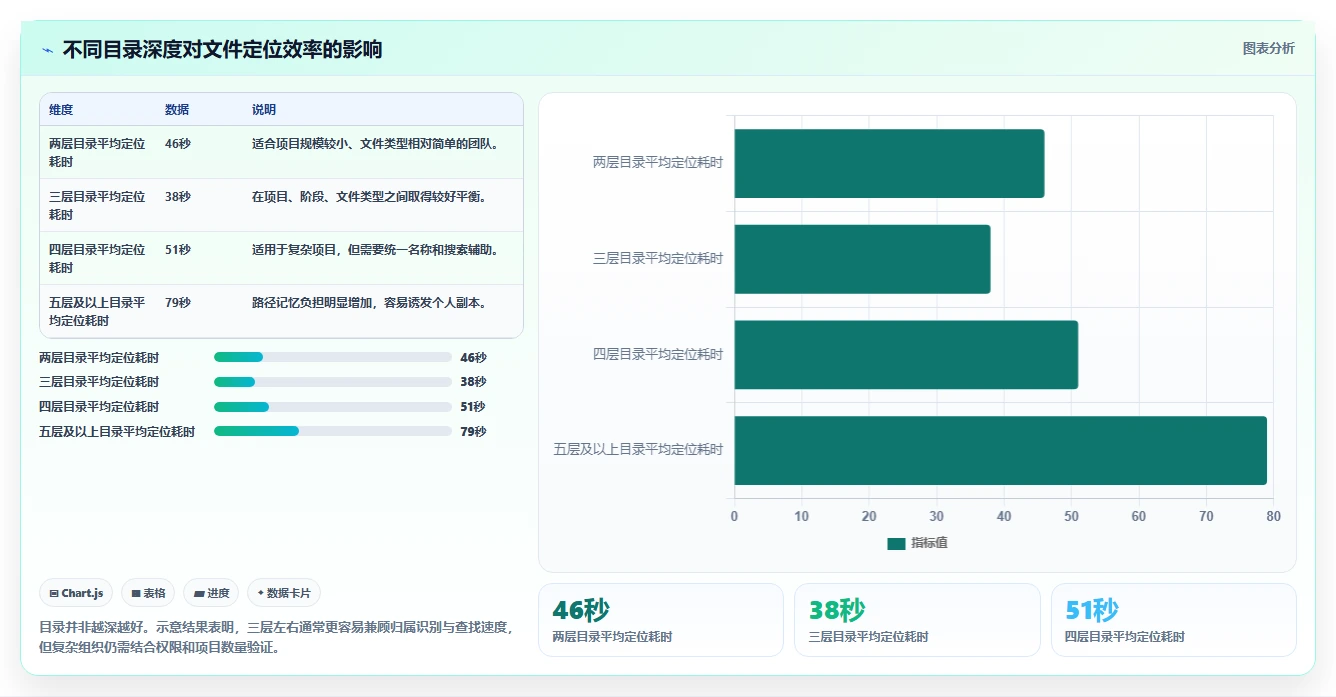Viewport: 1336px width, 697px height.
Task: Click the chart title 不同目录深度对文件定位效率的影响
Action: pyautogui.click(x=222, y=50)
